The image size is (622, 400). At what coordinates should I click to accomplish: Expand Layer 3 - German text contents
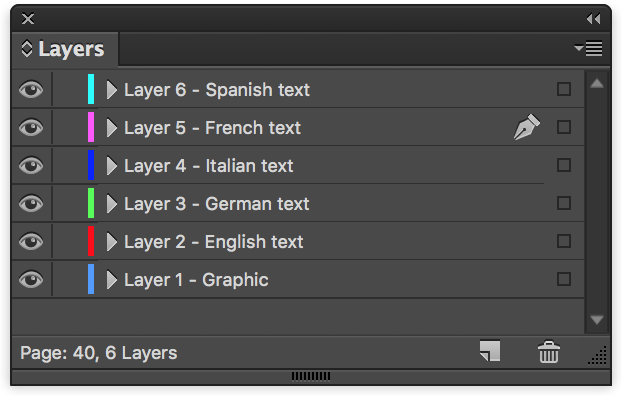pyautogui.click(x=112, y=204)
